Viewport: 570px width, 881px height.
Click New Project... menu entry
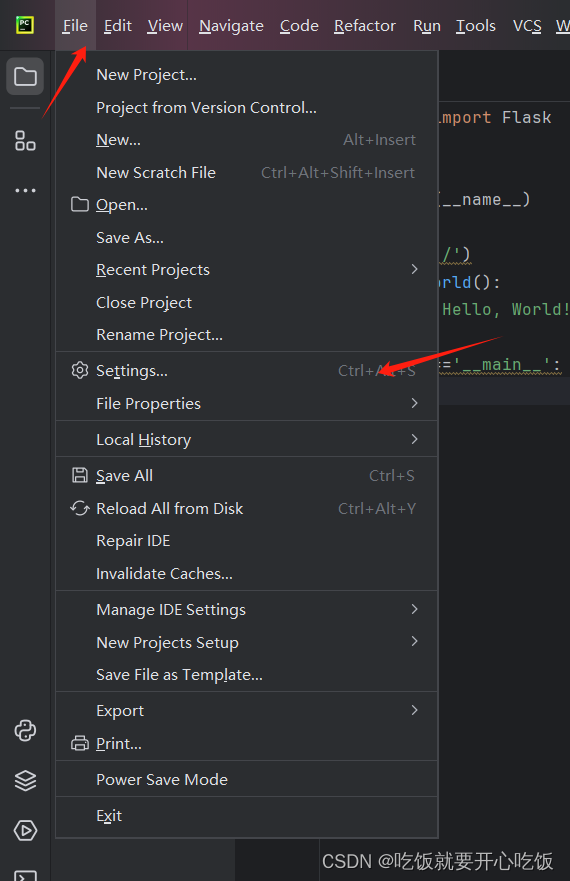pyautogui.click(x=247, y=75)
